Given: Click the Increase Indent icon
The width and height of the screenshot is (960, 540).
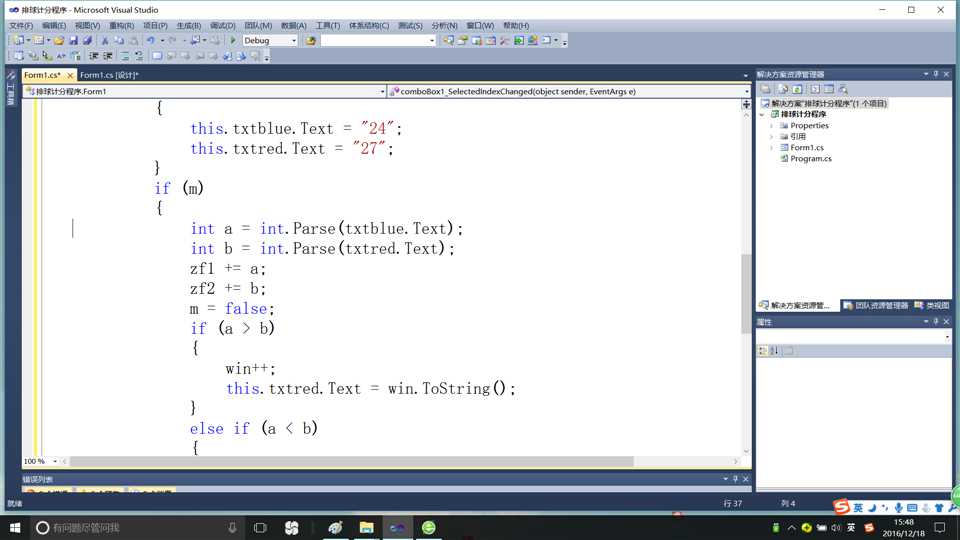Looking at the screenshot, I should coord(108,56).
